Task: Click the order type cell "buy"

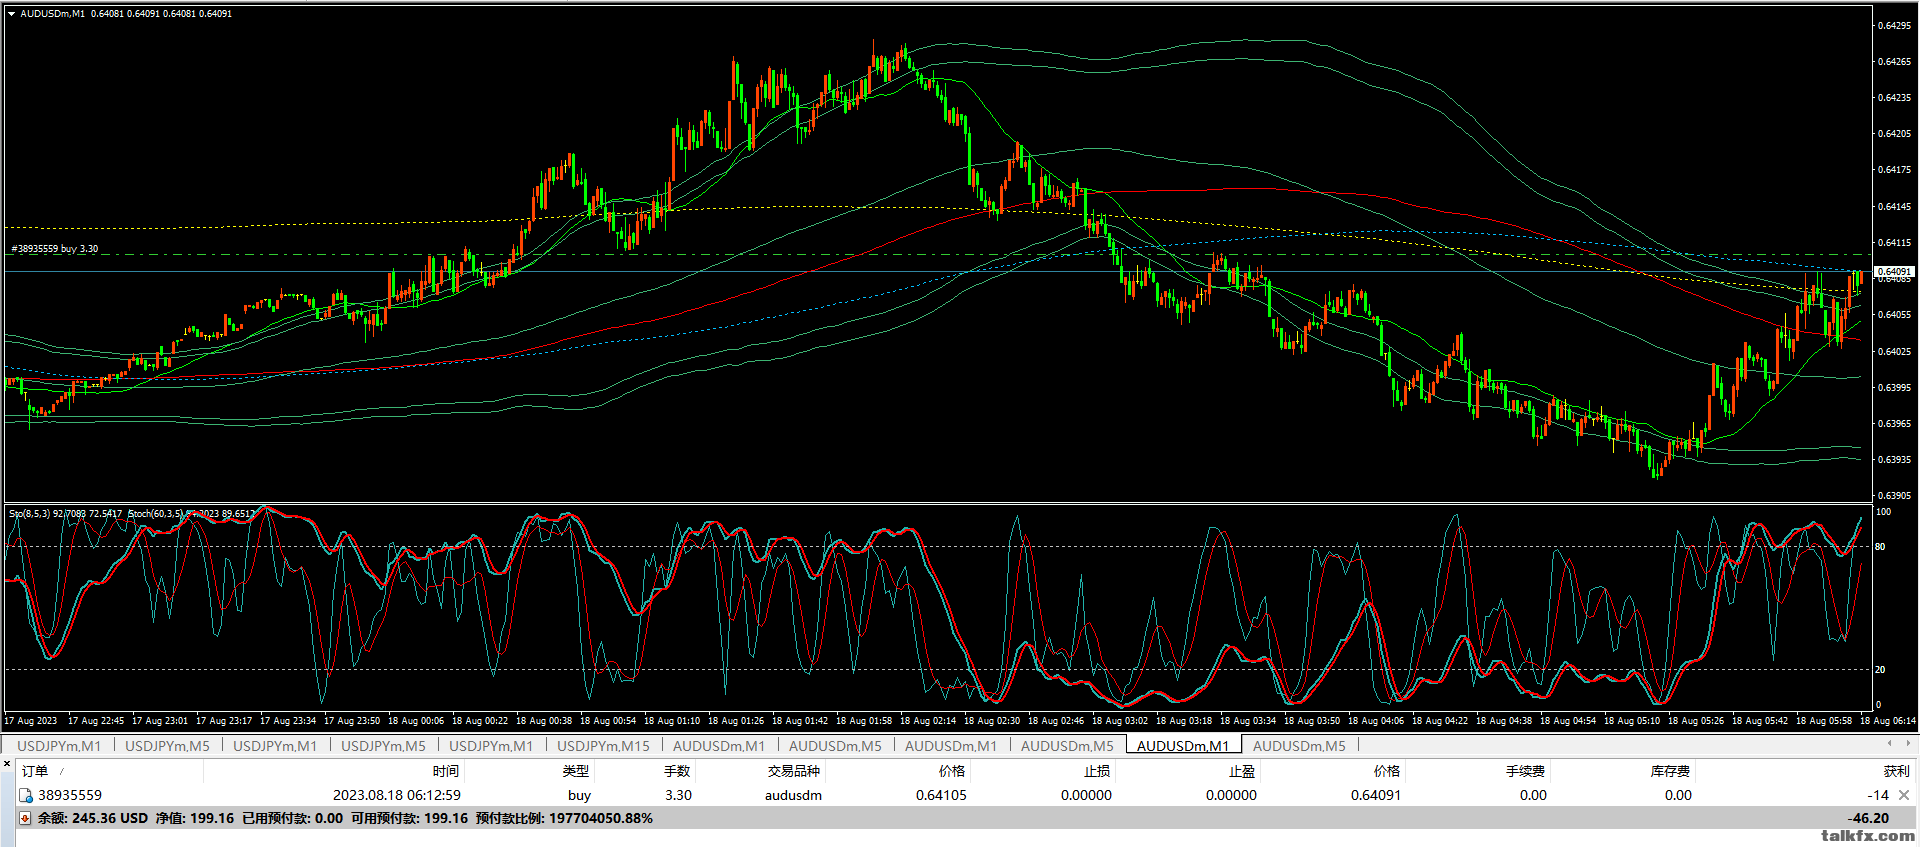Action: (x=579, y=795)
